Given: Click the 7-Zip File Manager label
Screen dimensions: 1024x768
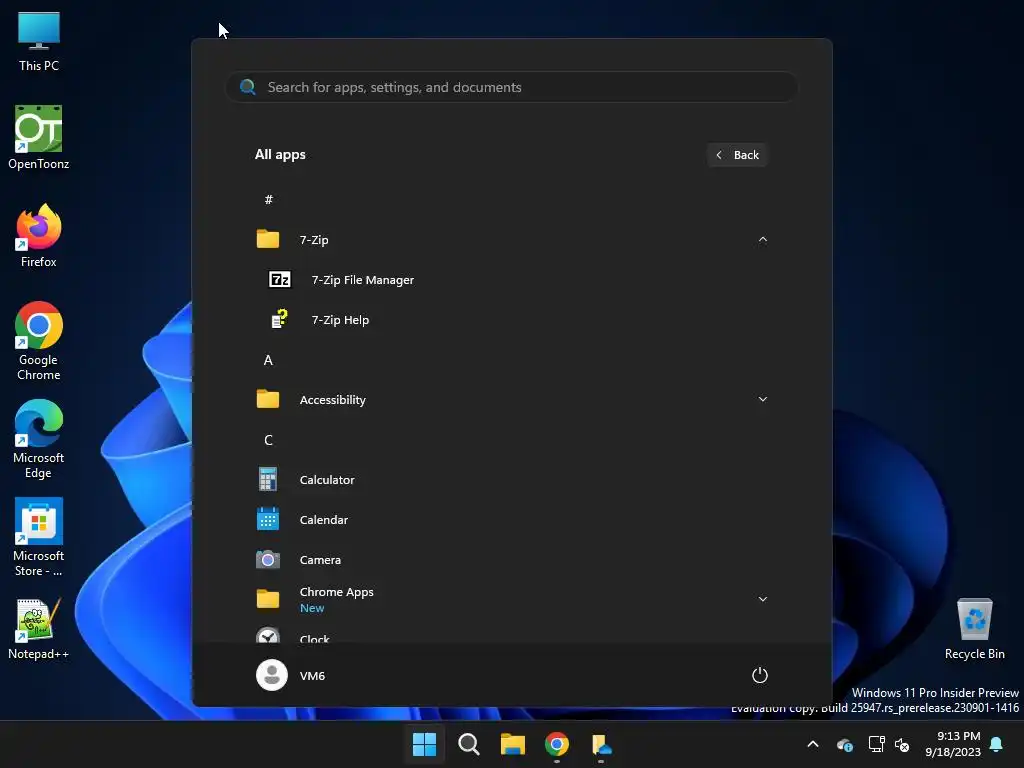Looking at the screenshot, I should coord(362,280).
